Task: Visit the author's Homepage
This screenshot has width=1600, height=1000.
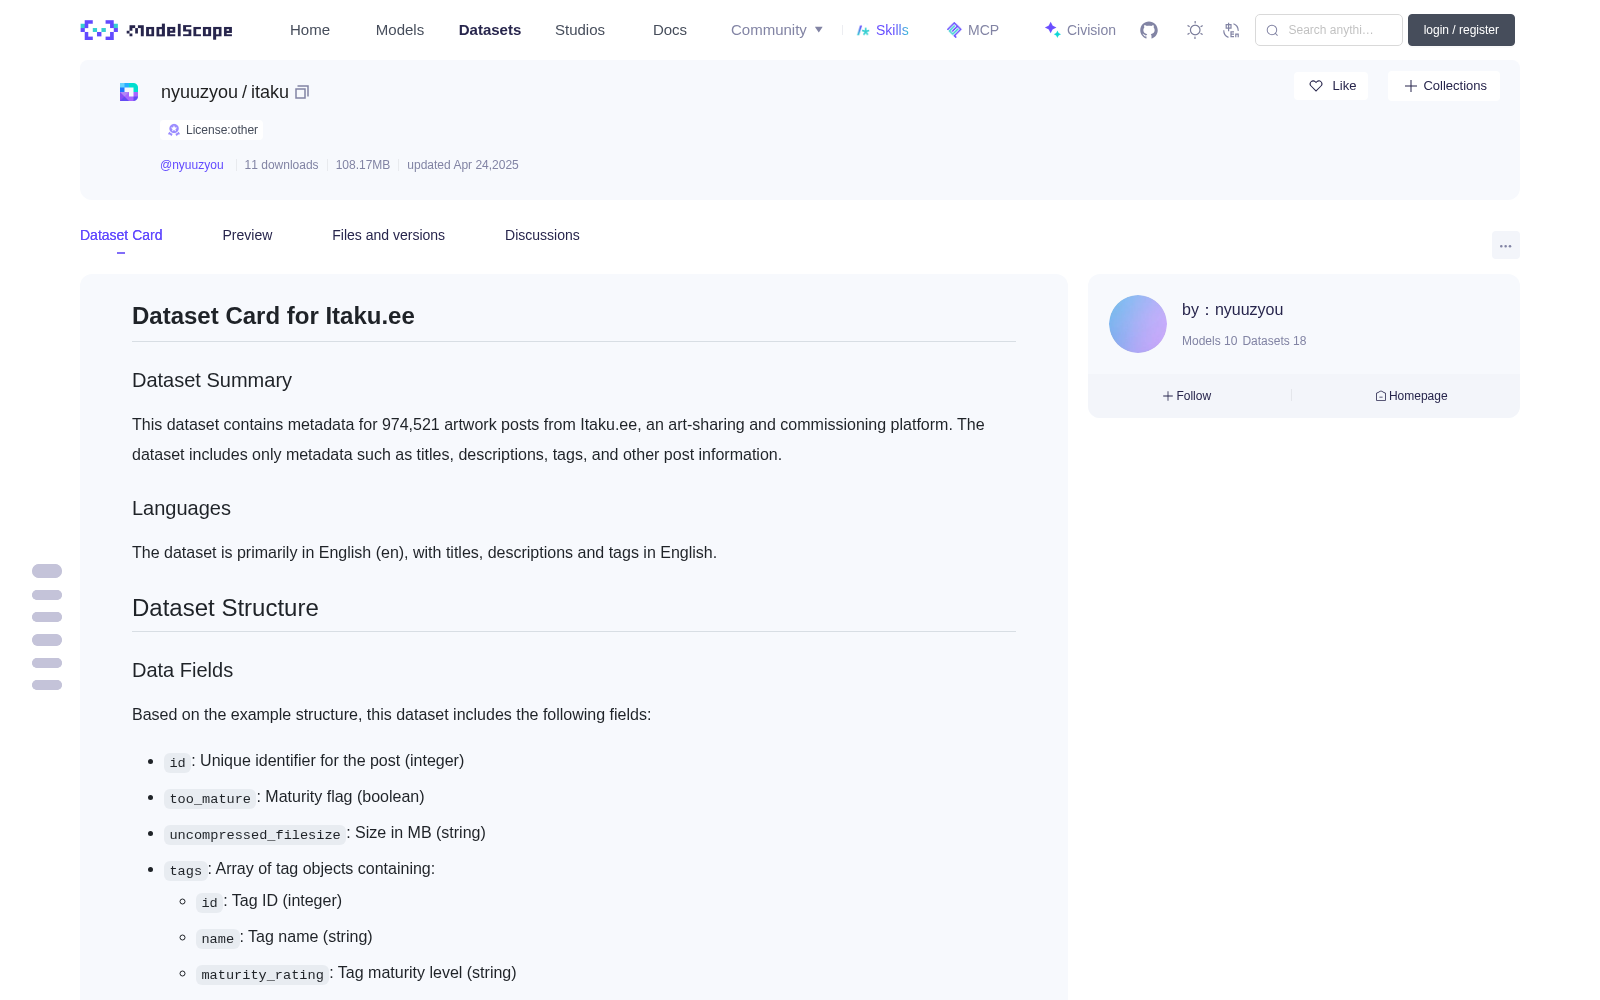Action: [x=1411, y=396]
